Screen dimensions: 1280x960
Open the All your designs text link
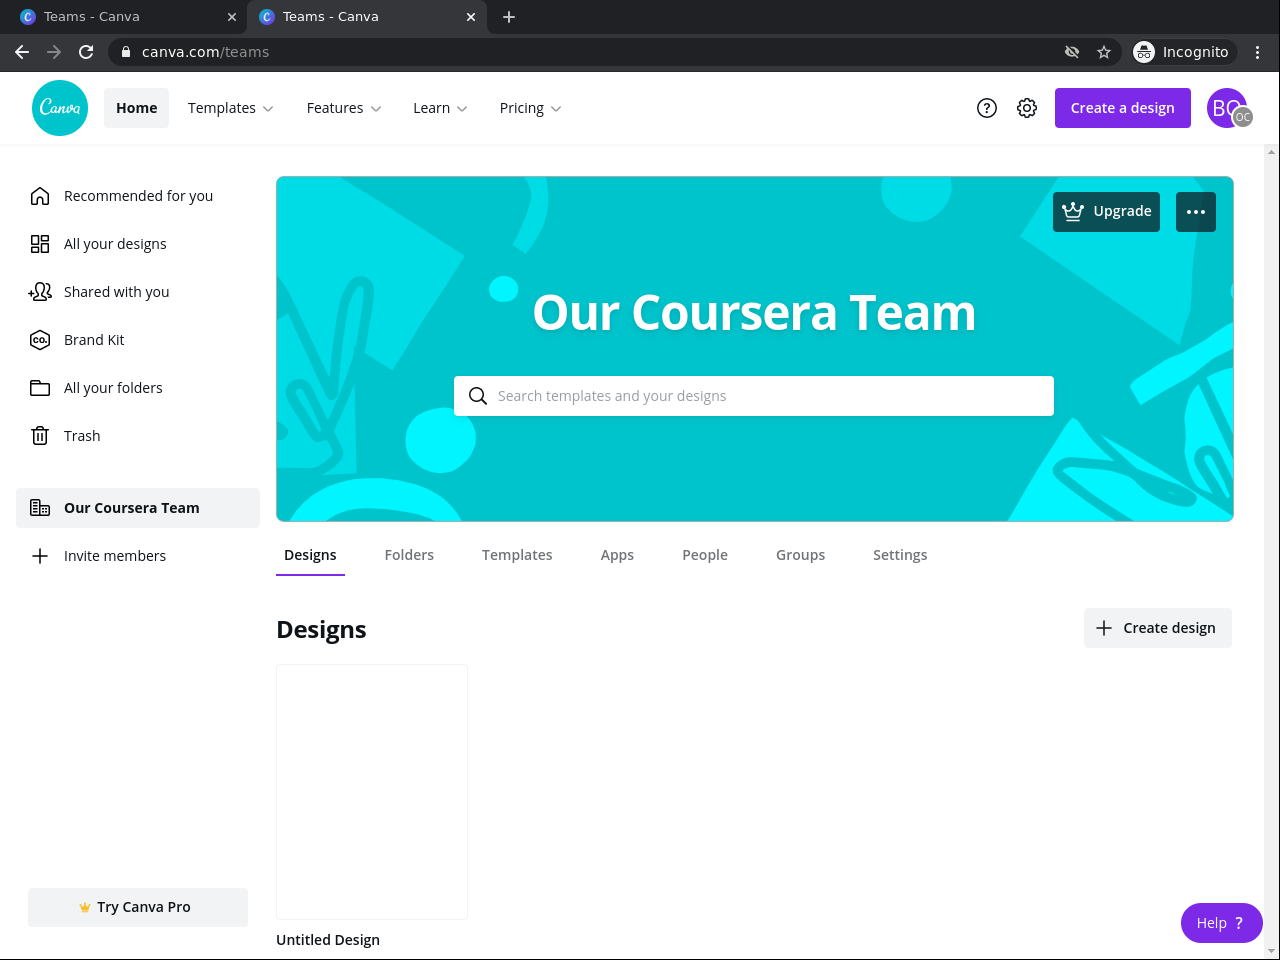tap(115, 244)
